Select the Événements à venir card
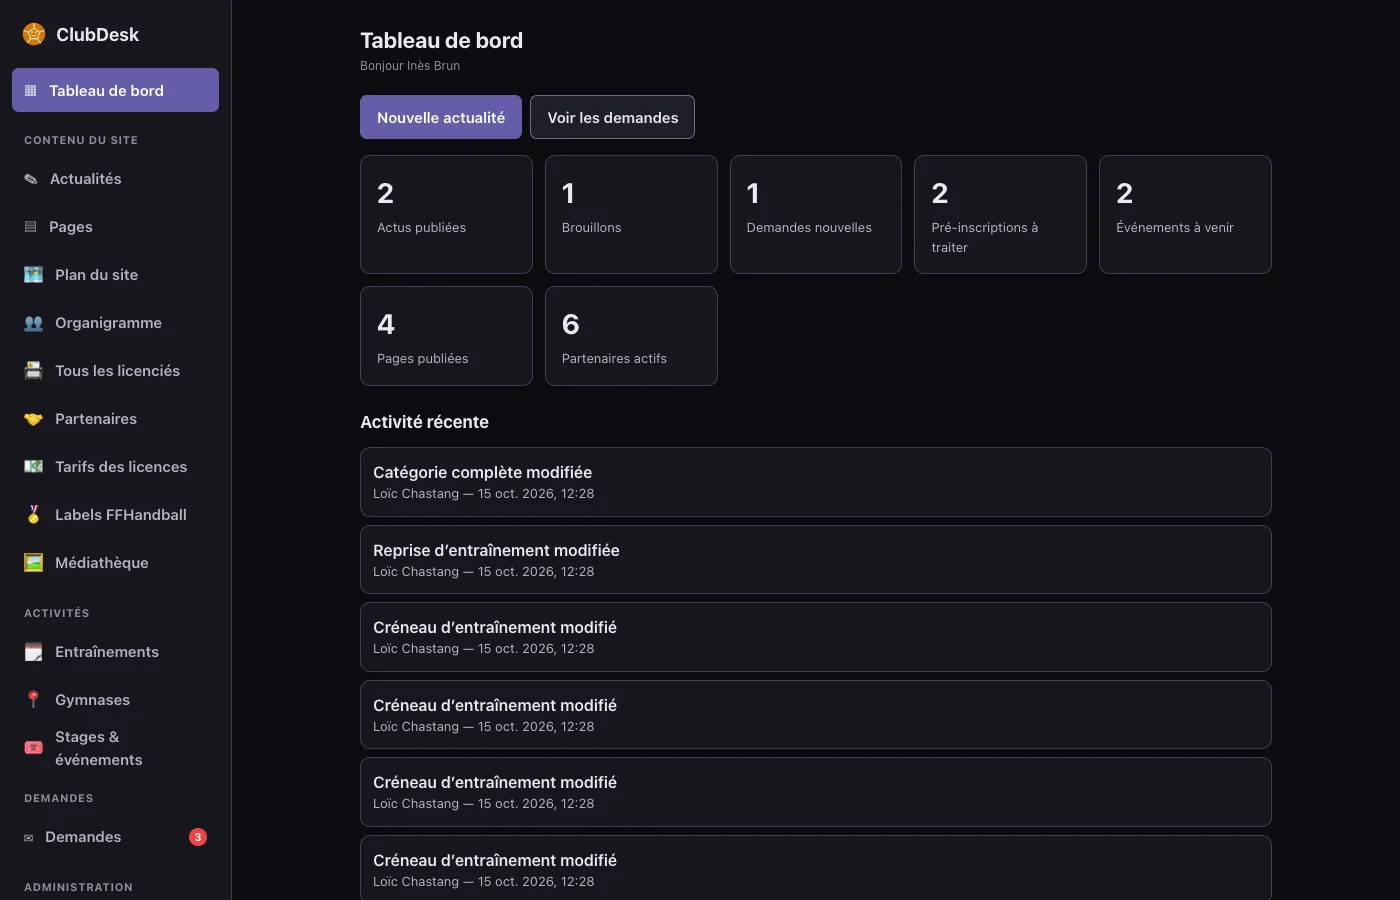Image resolution: width=1400 pixels, height=900 pixels. pos(1185,214)
